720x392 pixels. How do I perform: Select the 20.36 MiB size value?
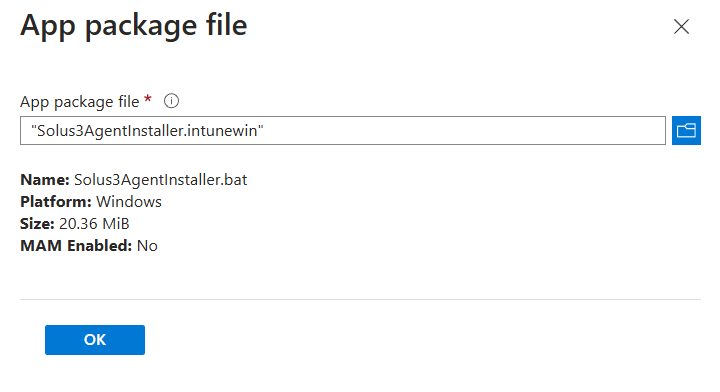(x=94, y=224)
